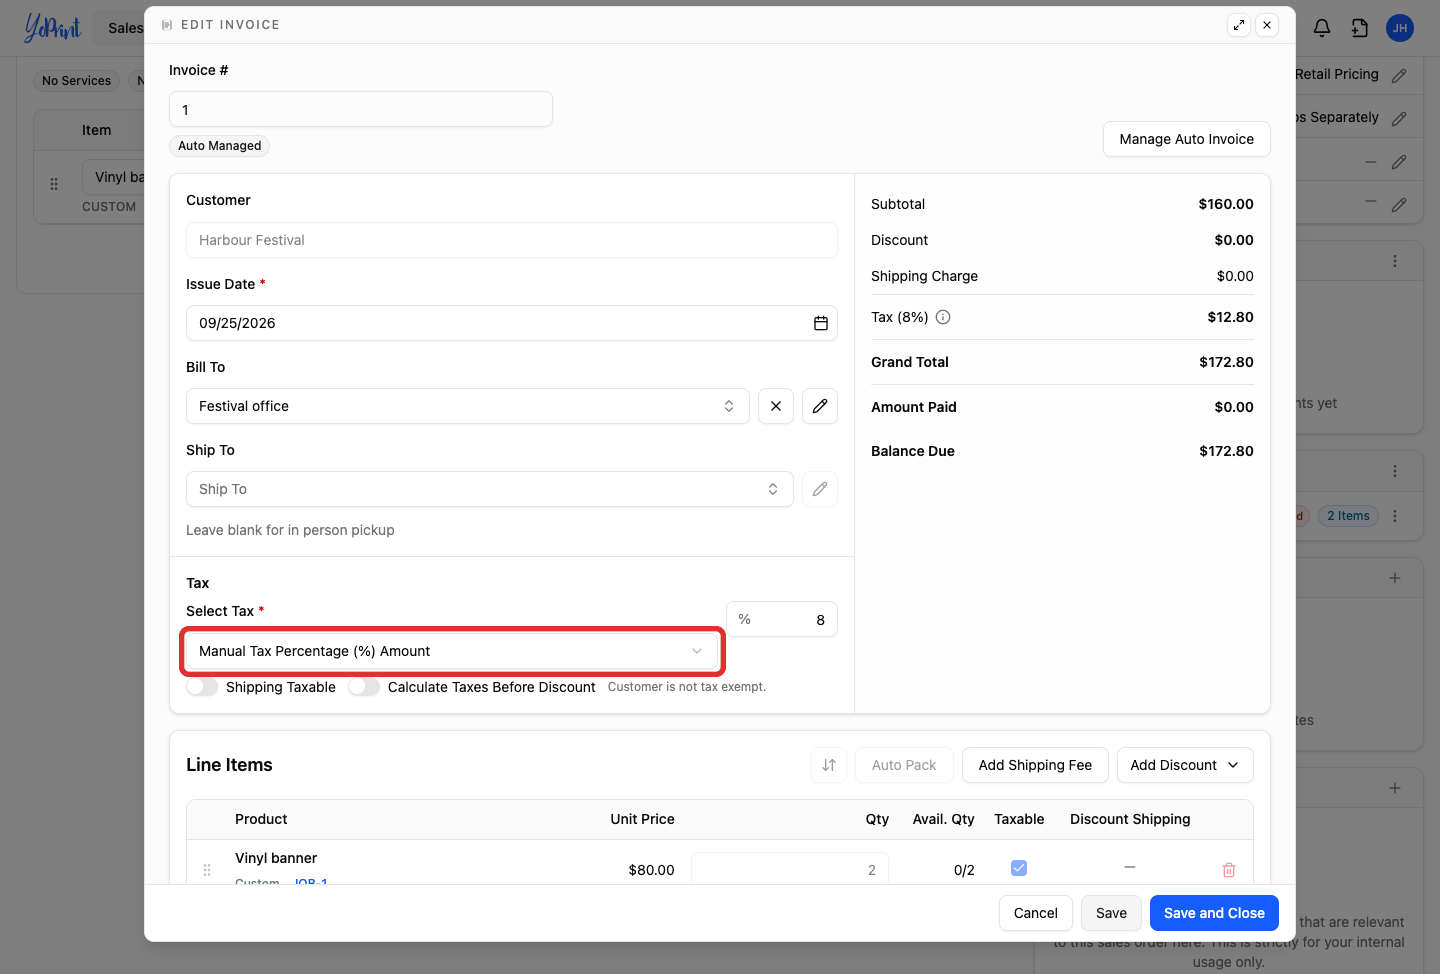Expand the Edit Invoice dialog to fullscreen
1440x974 pixels.
point(1239,25)
